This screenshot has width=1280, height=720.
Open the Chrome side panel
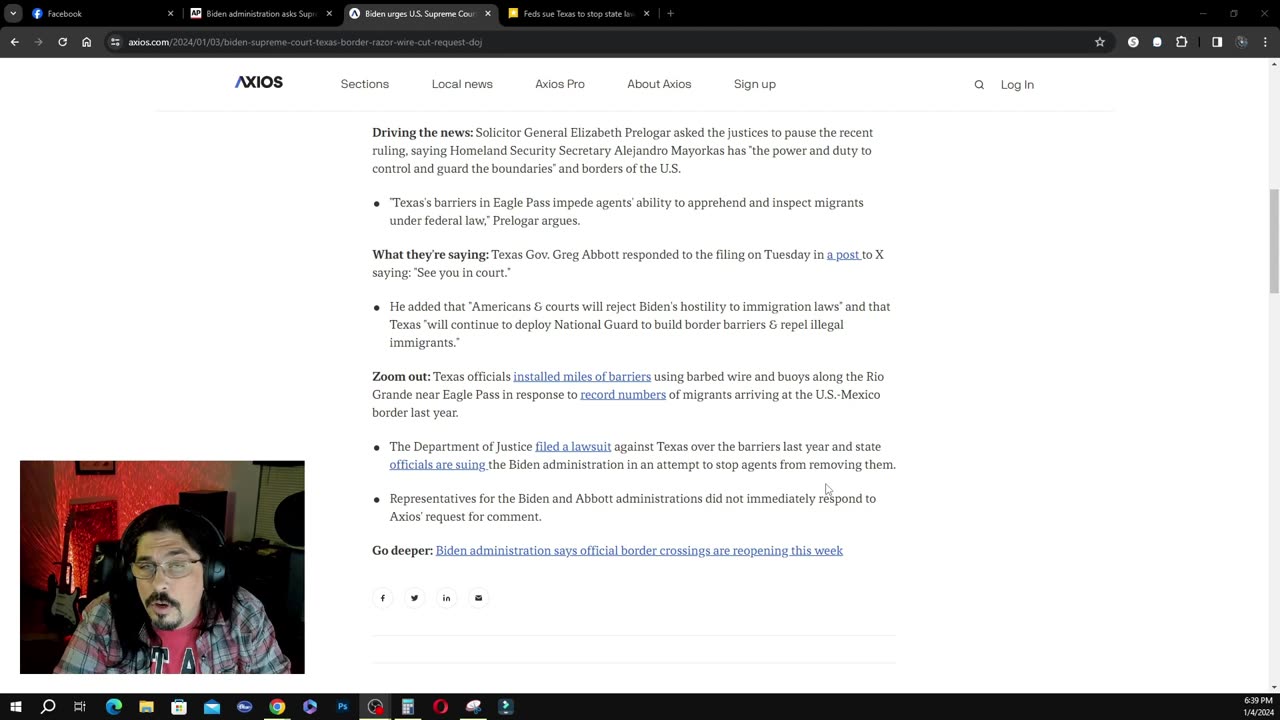(x=1217, y=42)
